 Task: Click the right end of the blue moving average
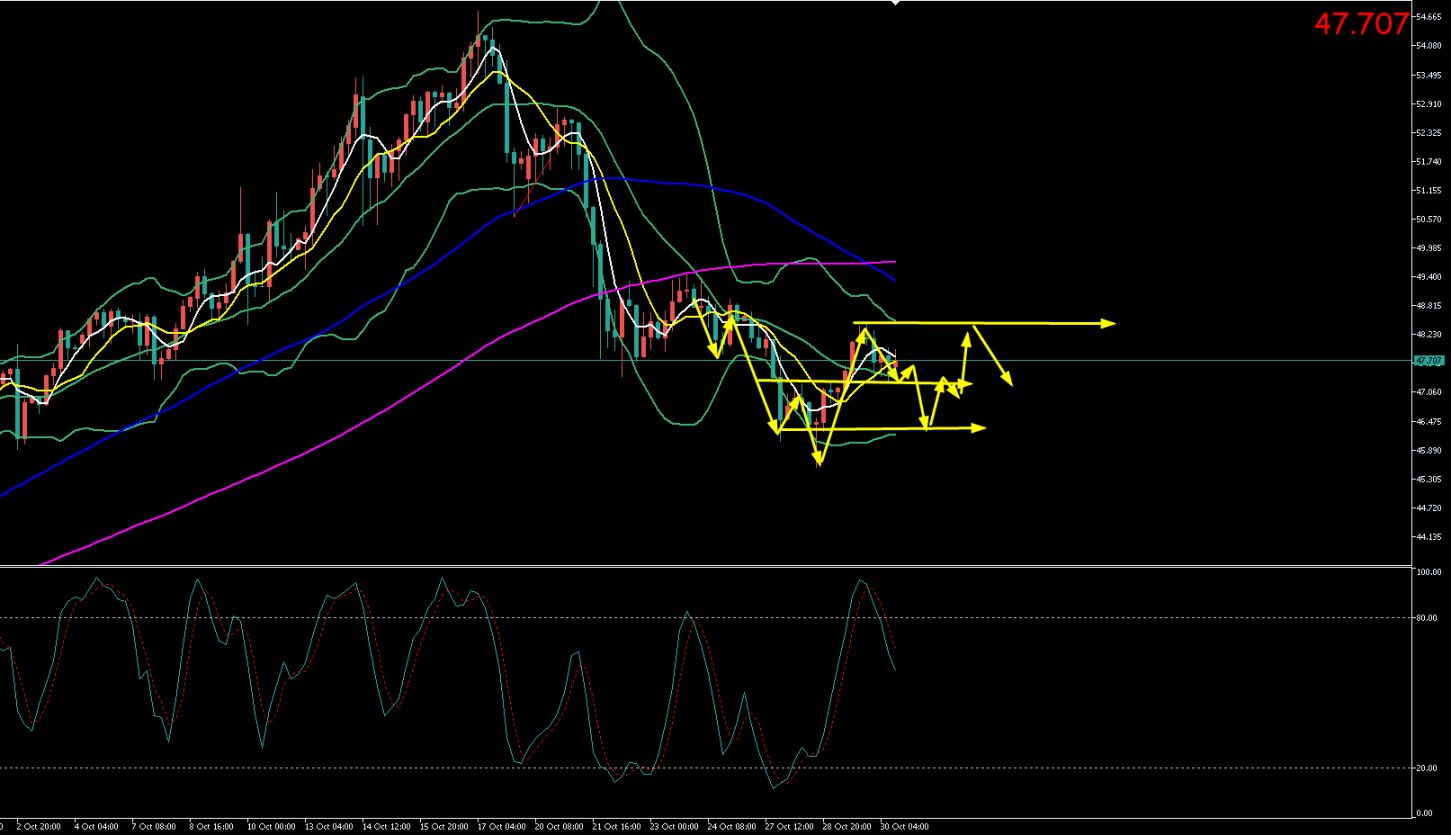click(x=894, y=280)
